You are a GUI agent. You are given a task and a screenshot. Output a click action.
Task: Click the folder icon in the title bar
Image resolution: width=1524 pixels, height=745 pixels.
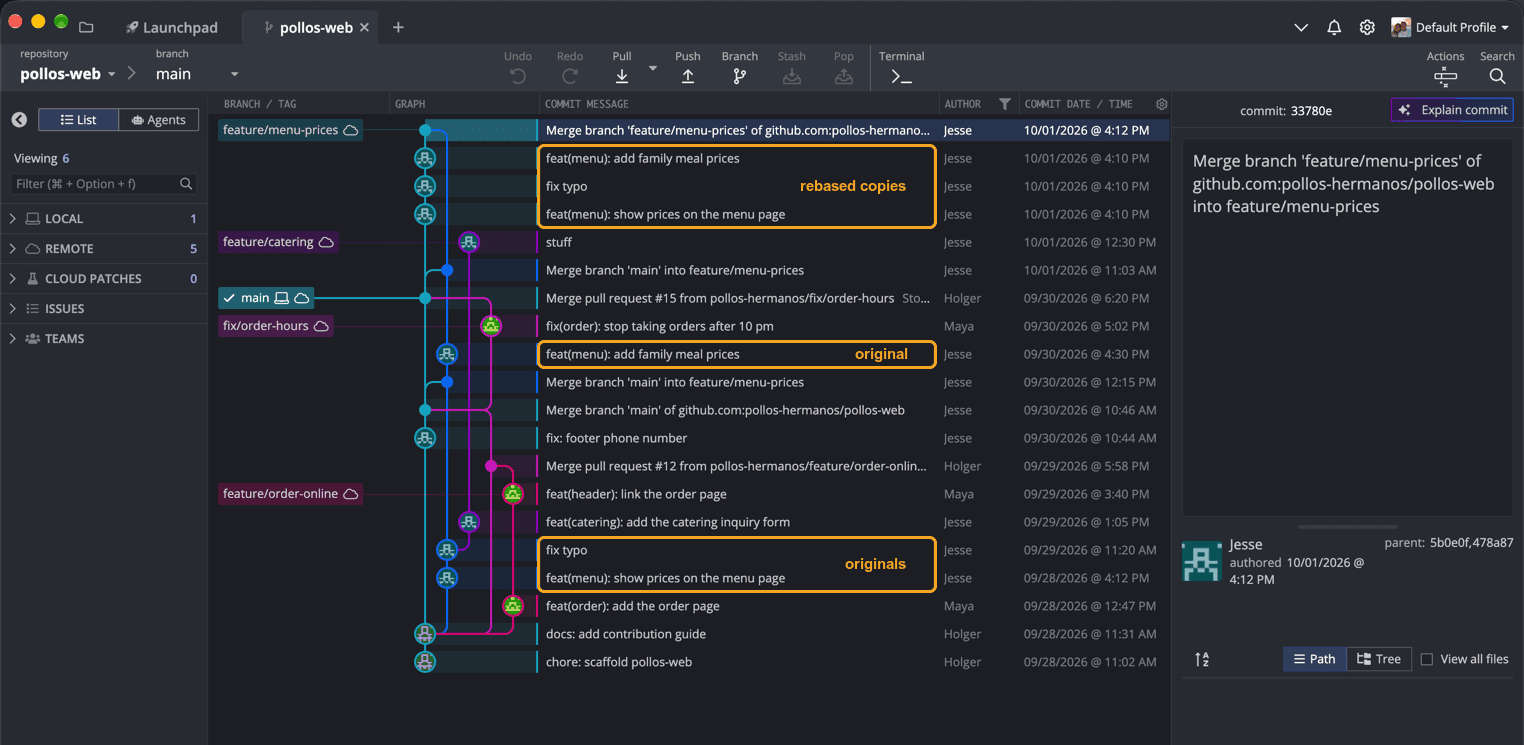[86, 28]
